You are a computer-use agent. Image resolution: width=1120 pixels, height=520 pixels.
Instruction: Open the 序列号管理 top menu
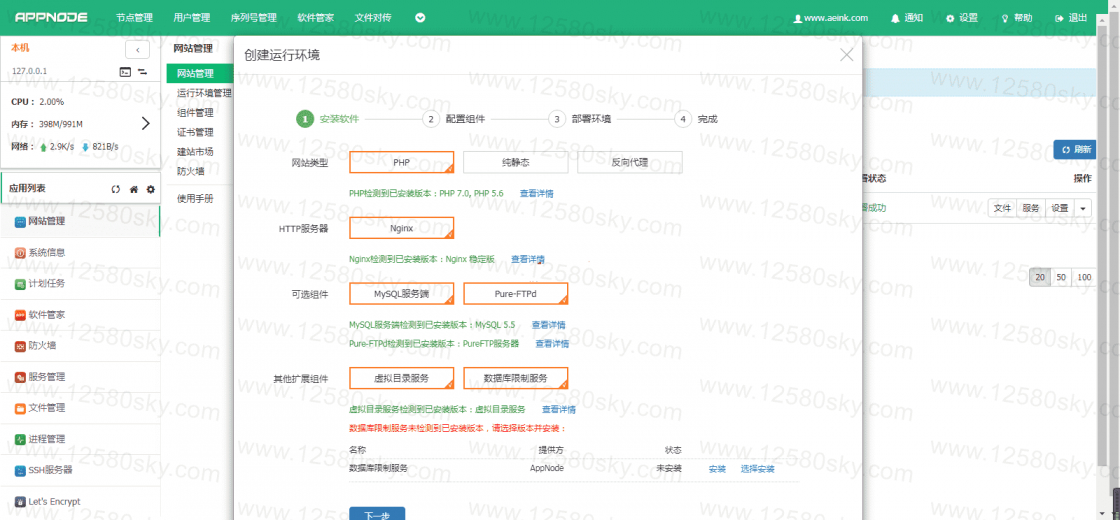click(254, 18)
